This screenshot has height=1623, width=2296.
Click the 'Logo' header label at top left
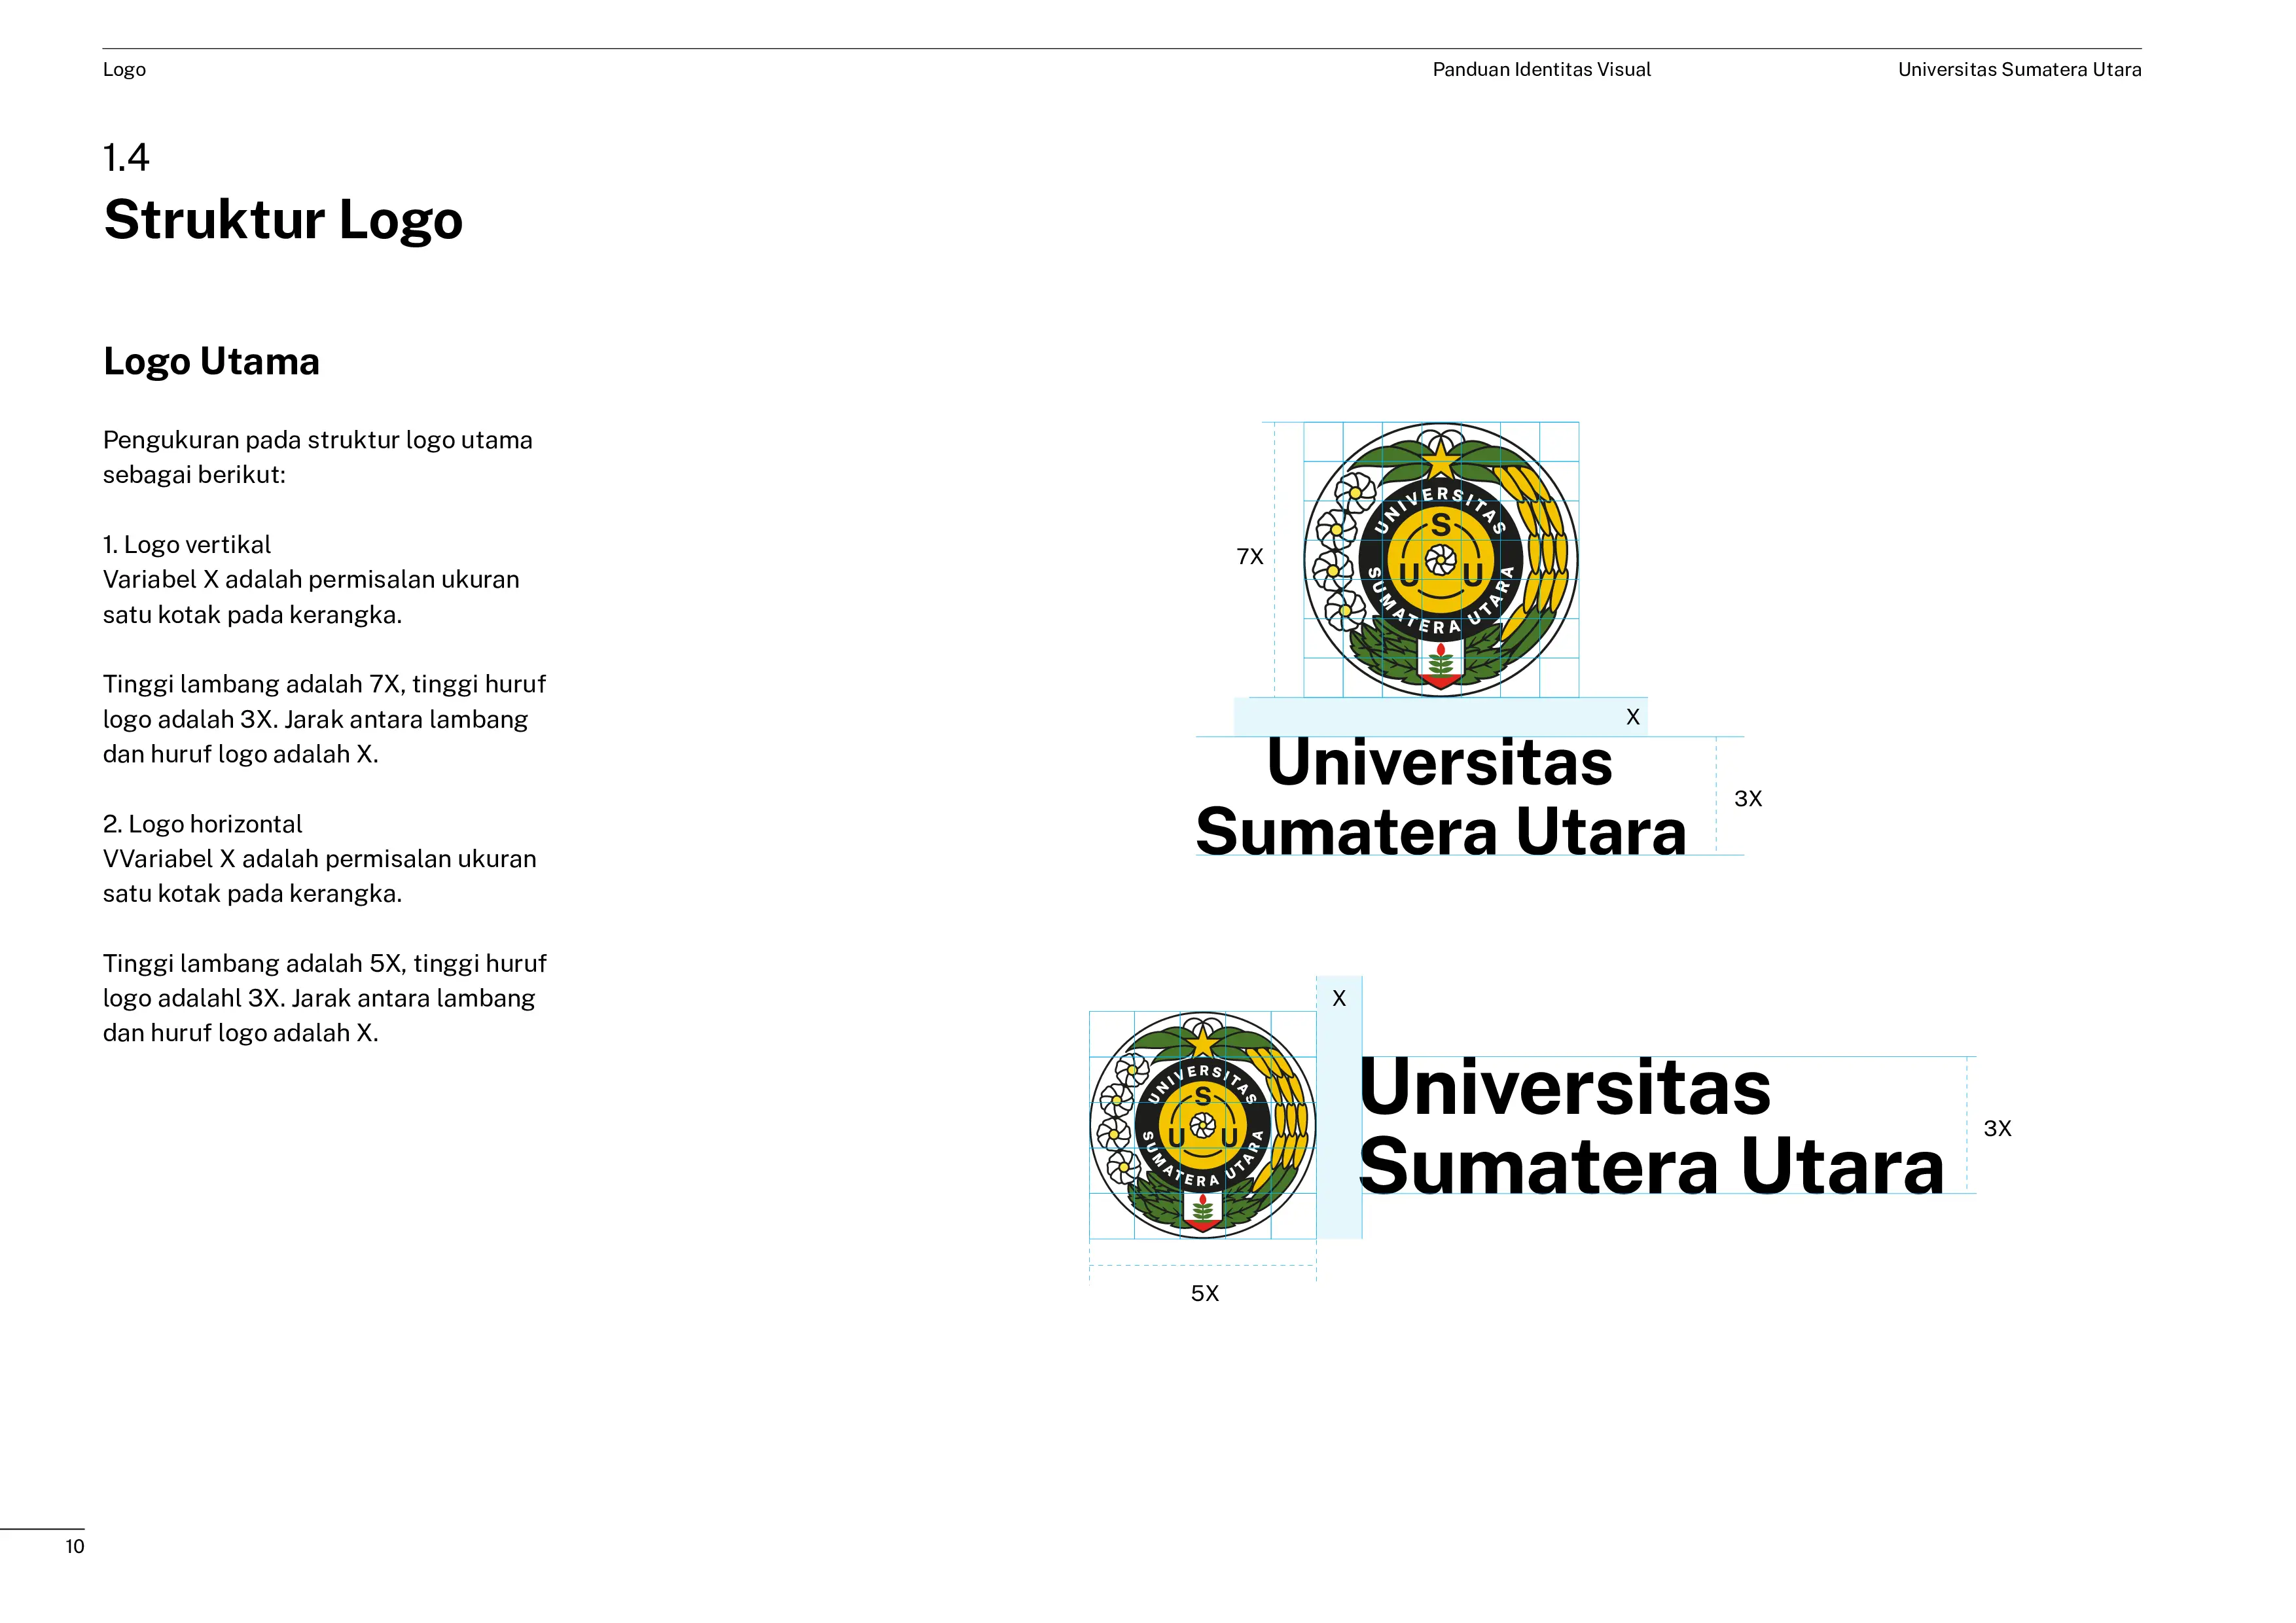click(124, 70)
